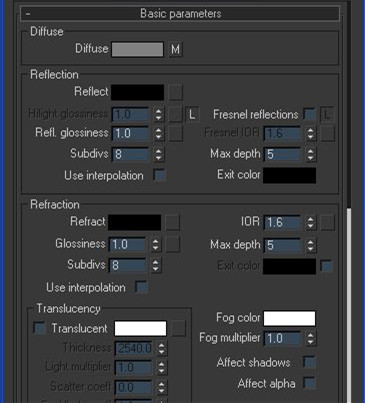Viewport: 365px width, 403px height.
Task: Adjust the Refraction Max depth spinner
Action: point(311,245)
